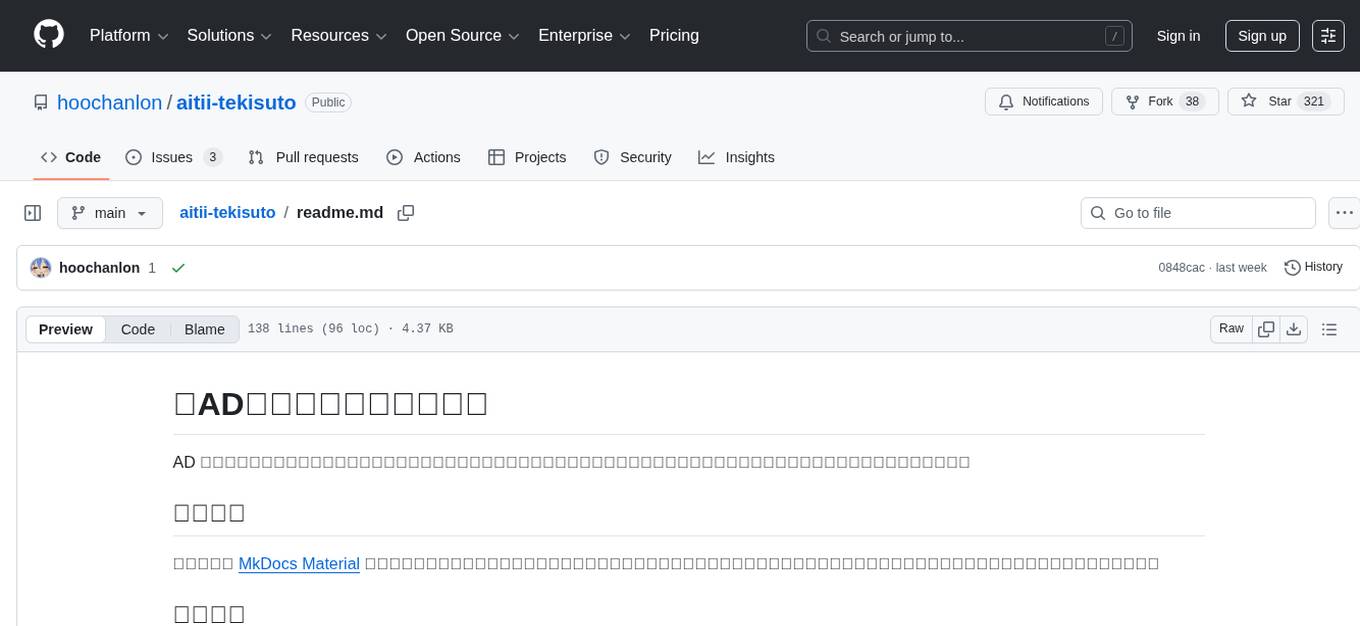Viewport: 1360px width, 626px height.
Task: Open the main branch dropdown
Action: pyautogui.click(x=109, y=213)
